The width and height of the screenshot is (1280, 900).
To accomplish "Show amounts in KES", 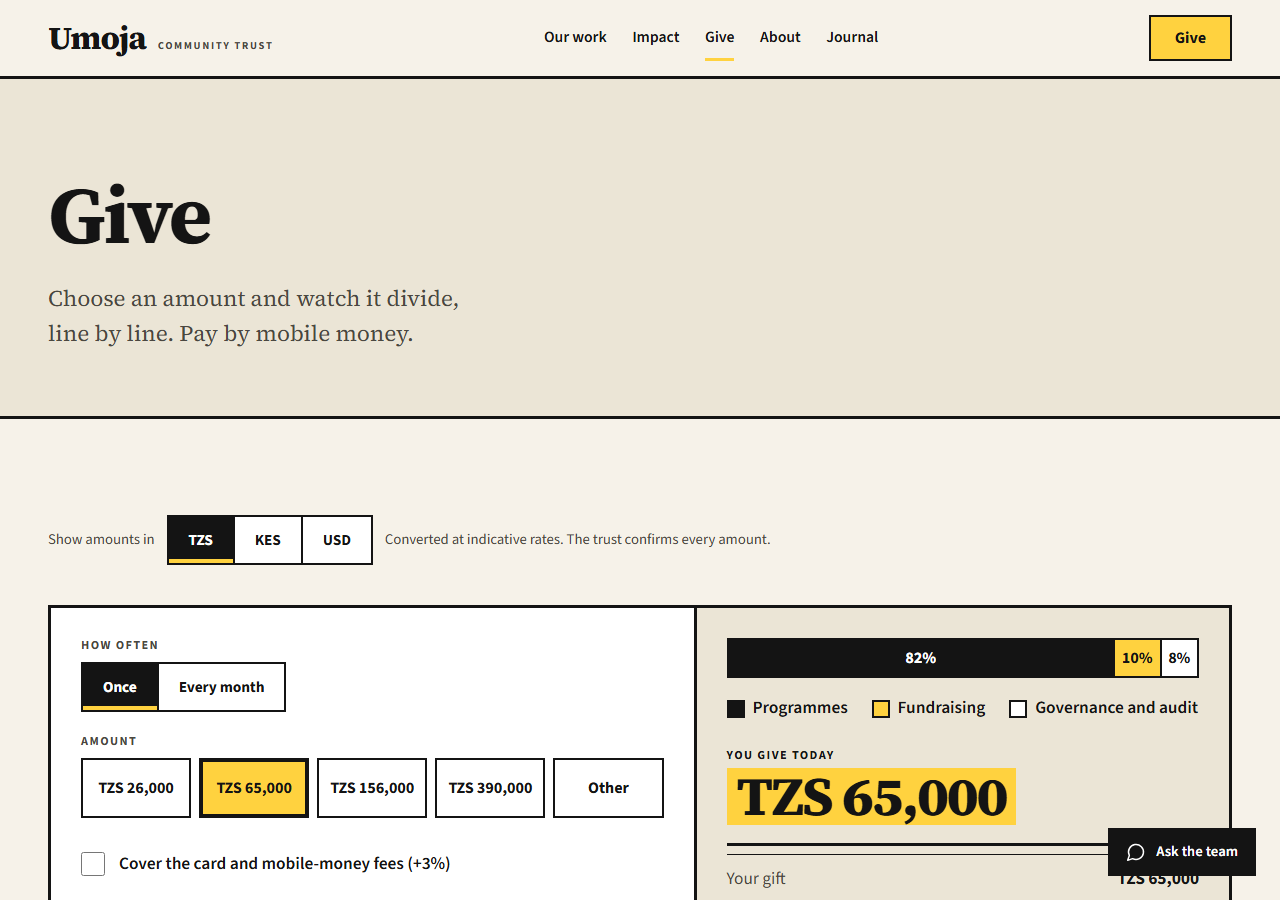I will click(268, 540).
